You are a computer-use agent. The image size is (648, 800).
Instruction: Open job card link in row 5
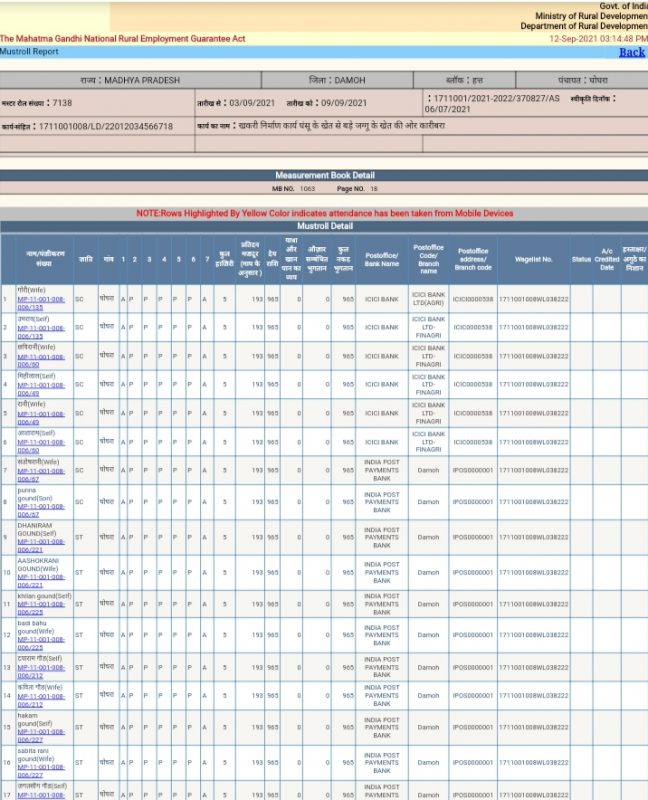[x=41, y=418]
